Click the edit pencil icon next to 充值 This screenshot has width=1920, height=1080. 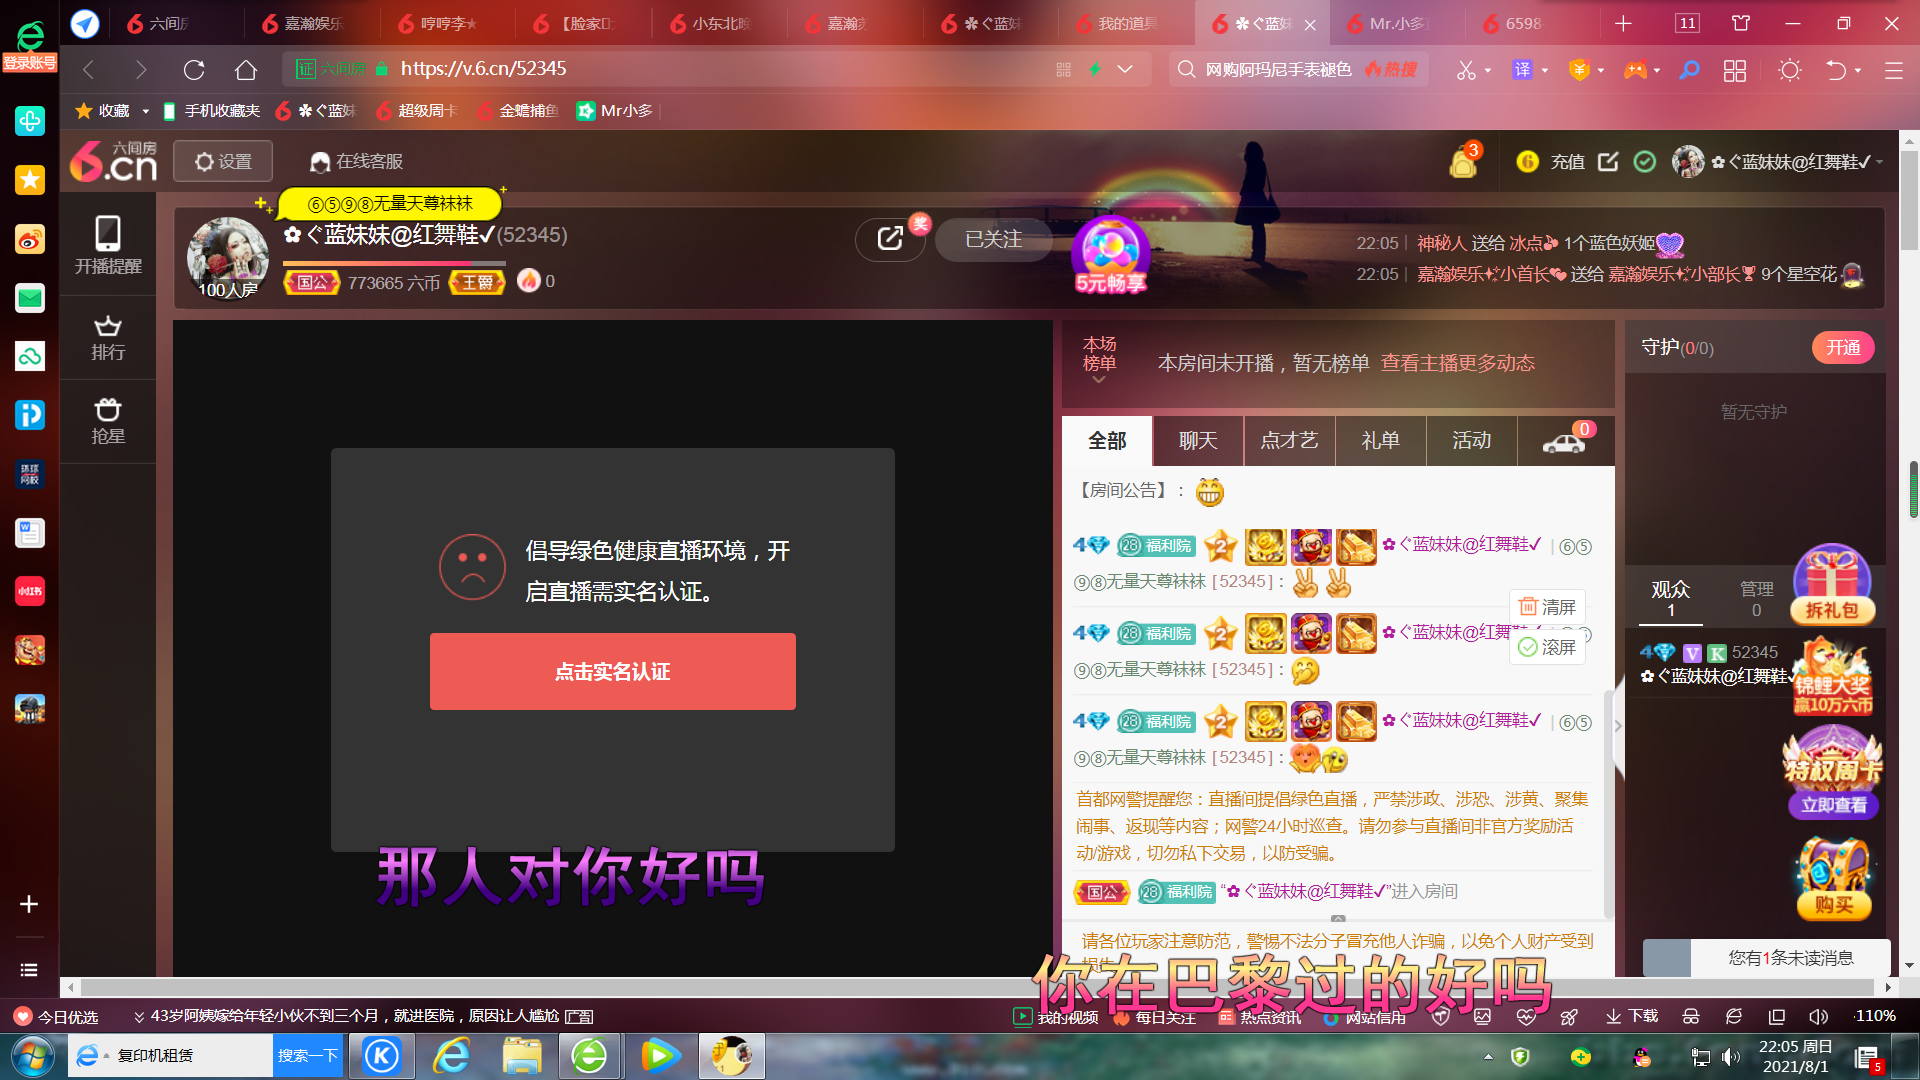point(1608,162)
